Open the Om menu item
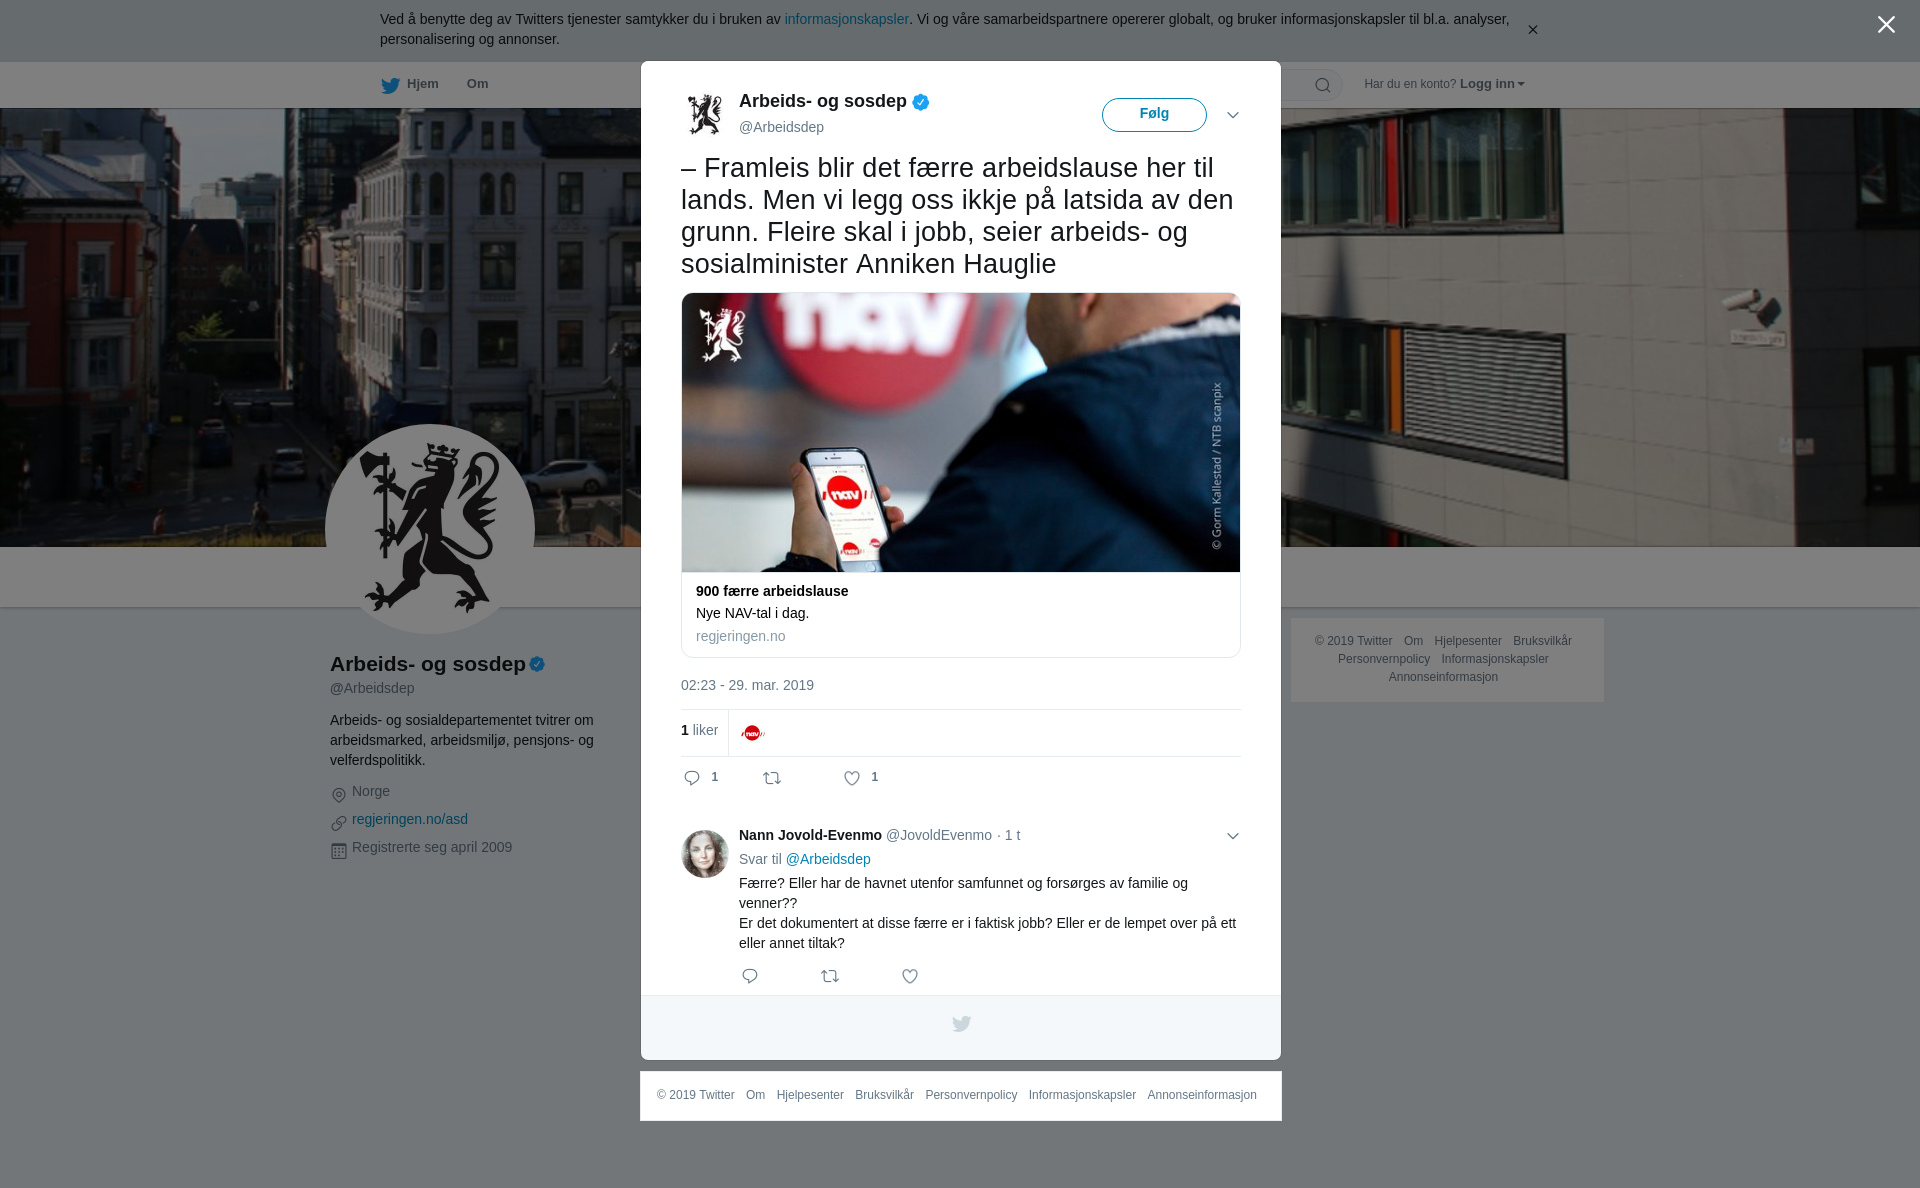 pyautogui.click(x=477, y=84)
